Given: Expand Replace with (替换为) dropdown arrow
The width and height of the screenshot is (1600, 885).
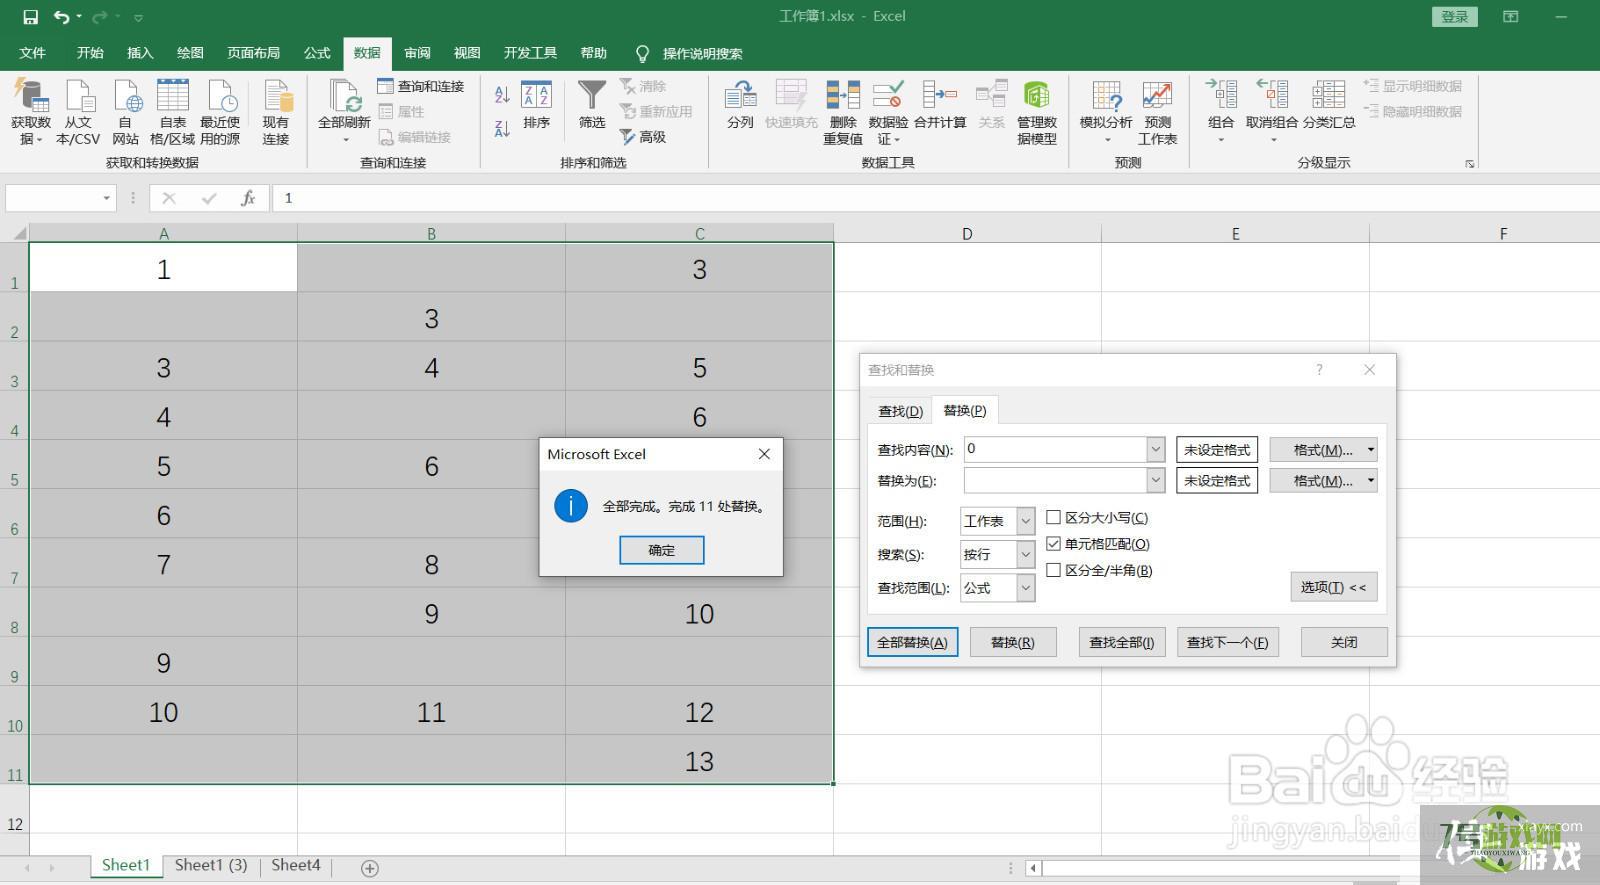Looking at the screenshot, I should 1156,481.
